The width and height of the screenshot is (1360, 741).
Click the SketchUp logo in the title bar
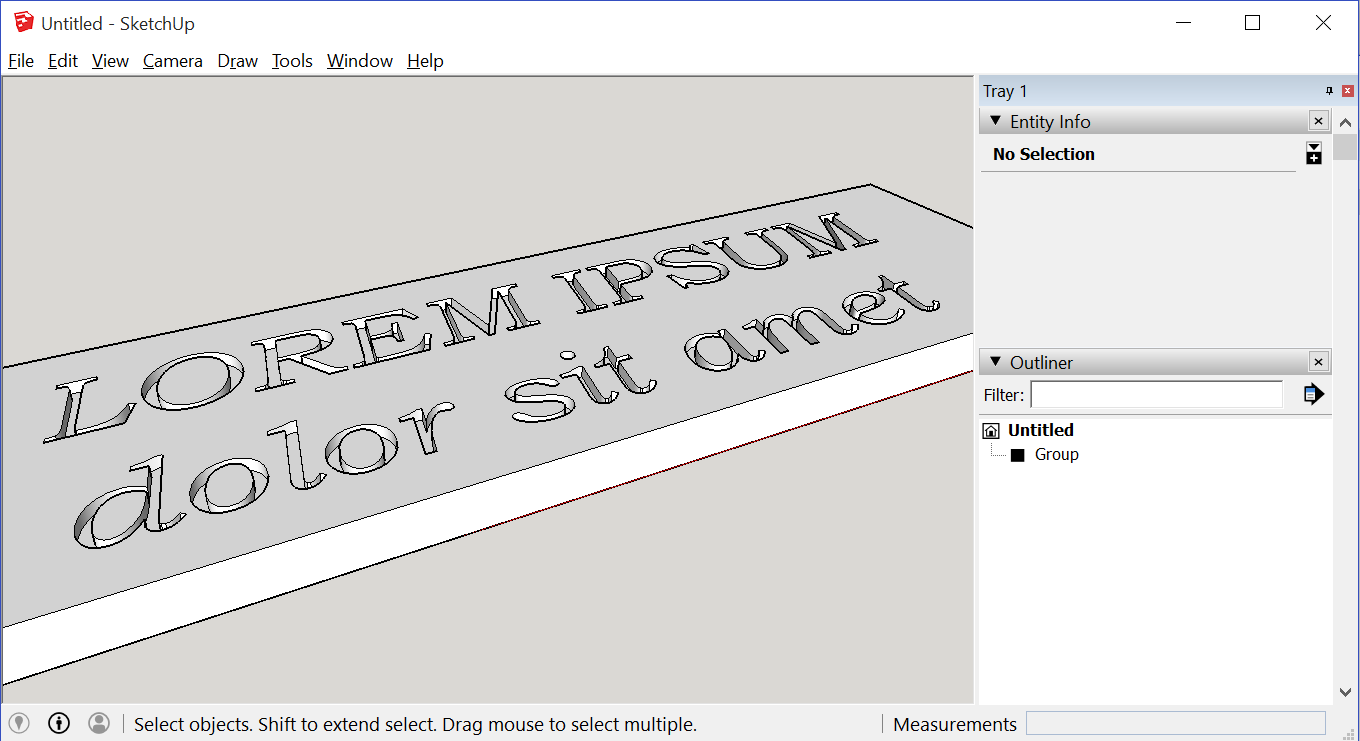(x=24, y=22)
